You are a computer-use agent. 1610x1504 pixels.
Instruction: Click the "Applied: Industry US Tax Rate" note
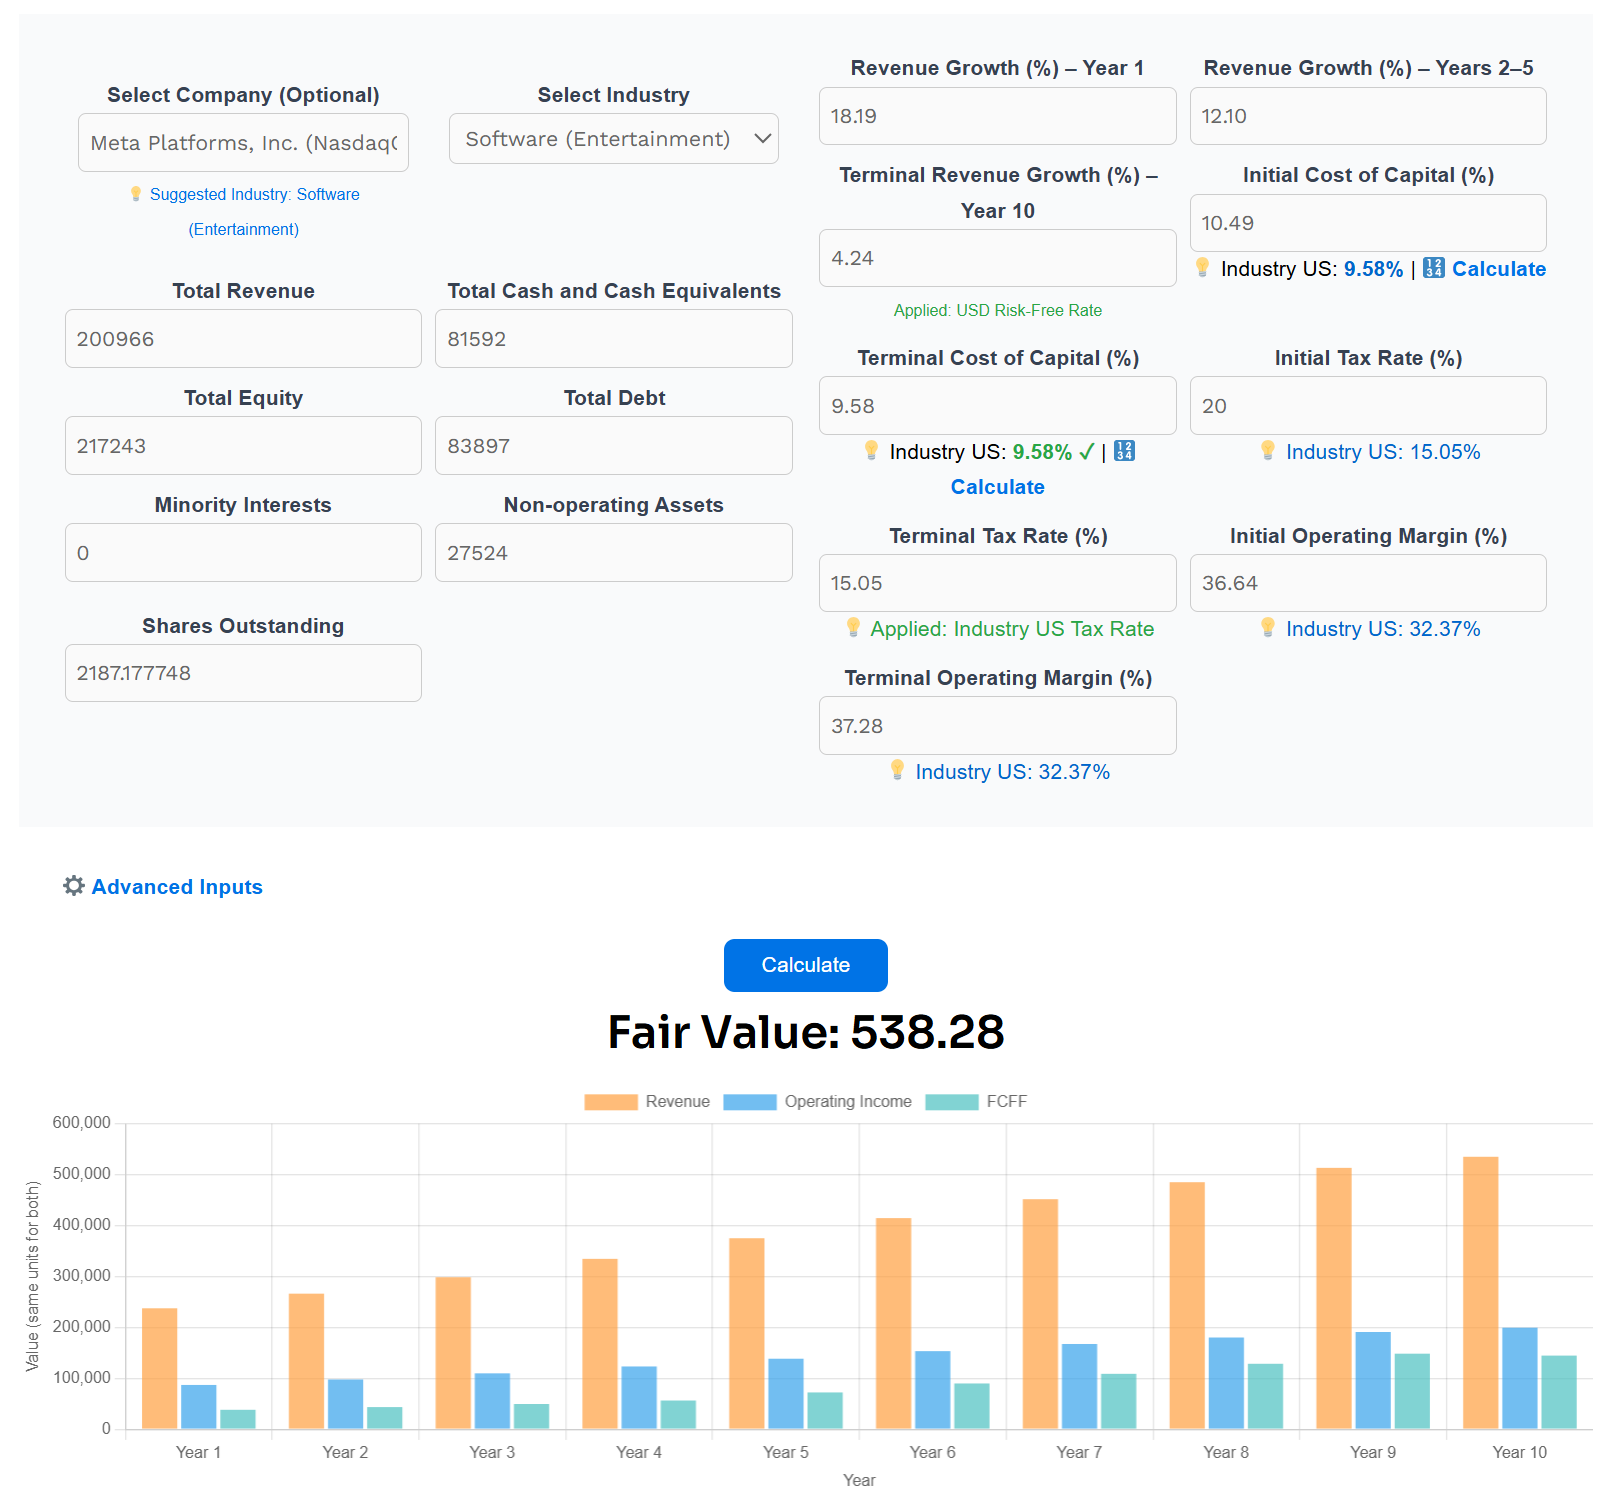pos(1012,629)
